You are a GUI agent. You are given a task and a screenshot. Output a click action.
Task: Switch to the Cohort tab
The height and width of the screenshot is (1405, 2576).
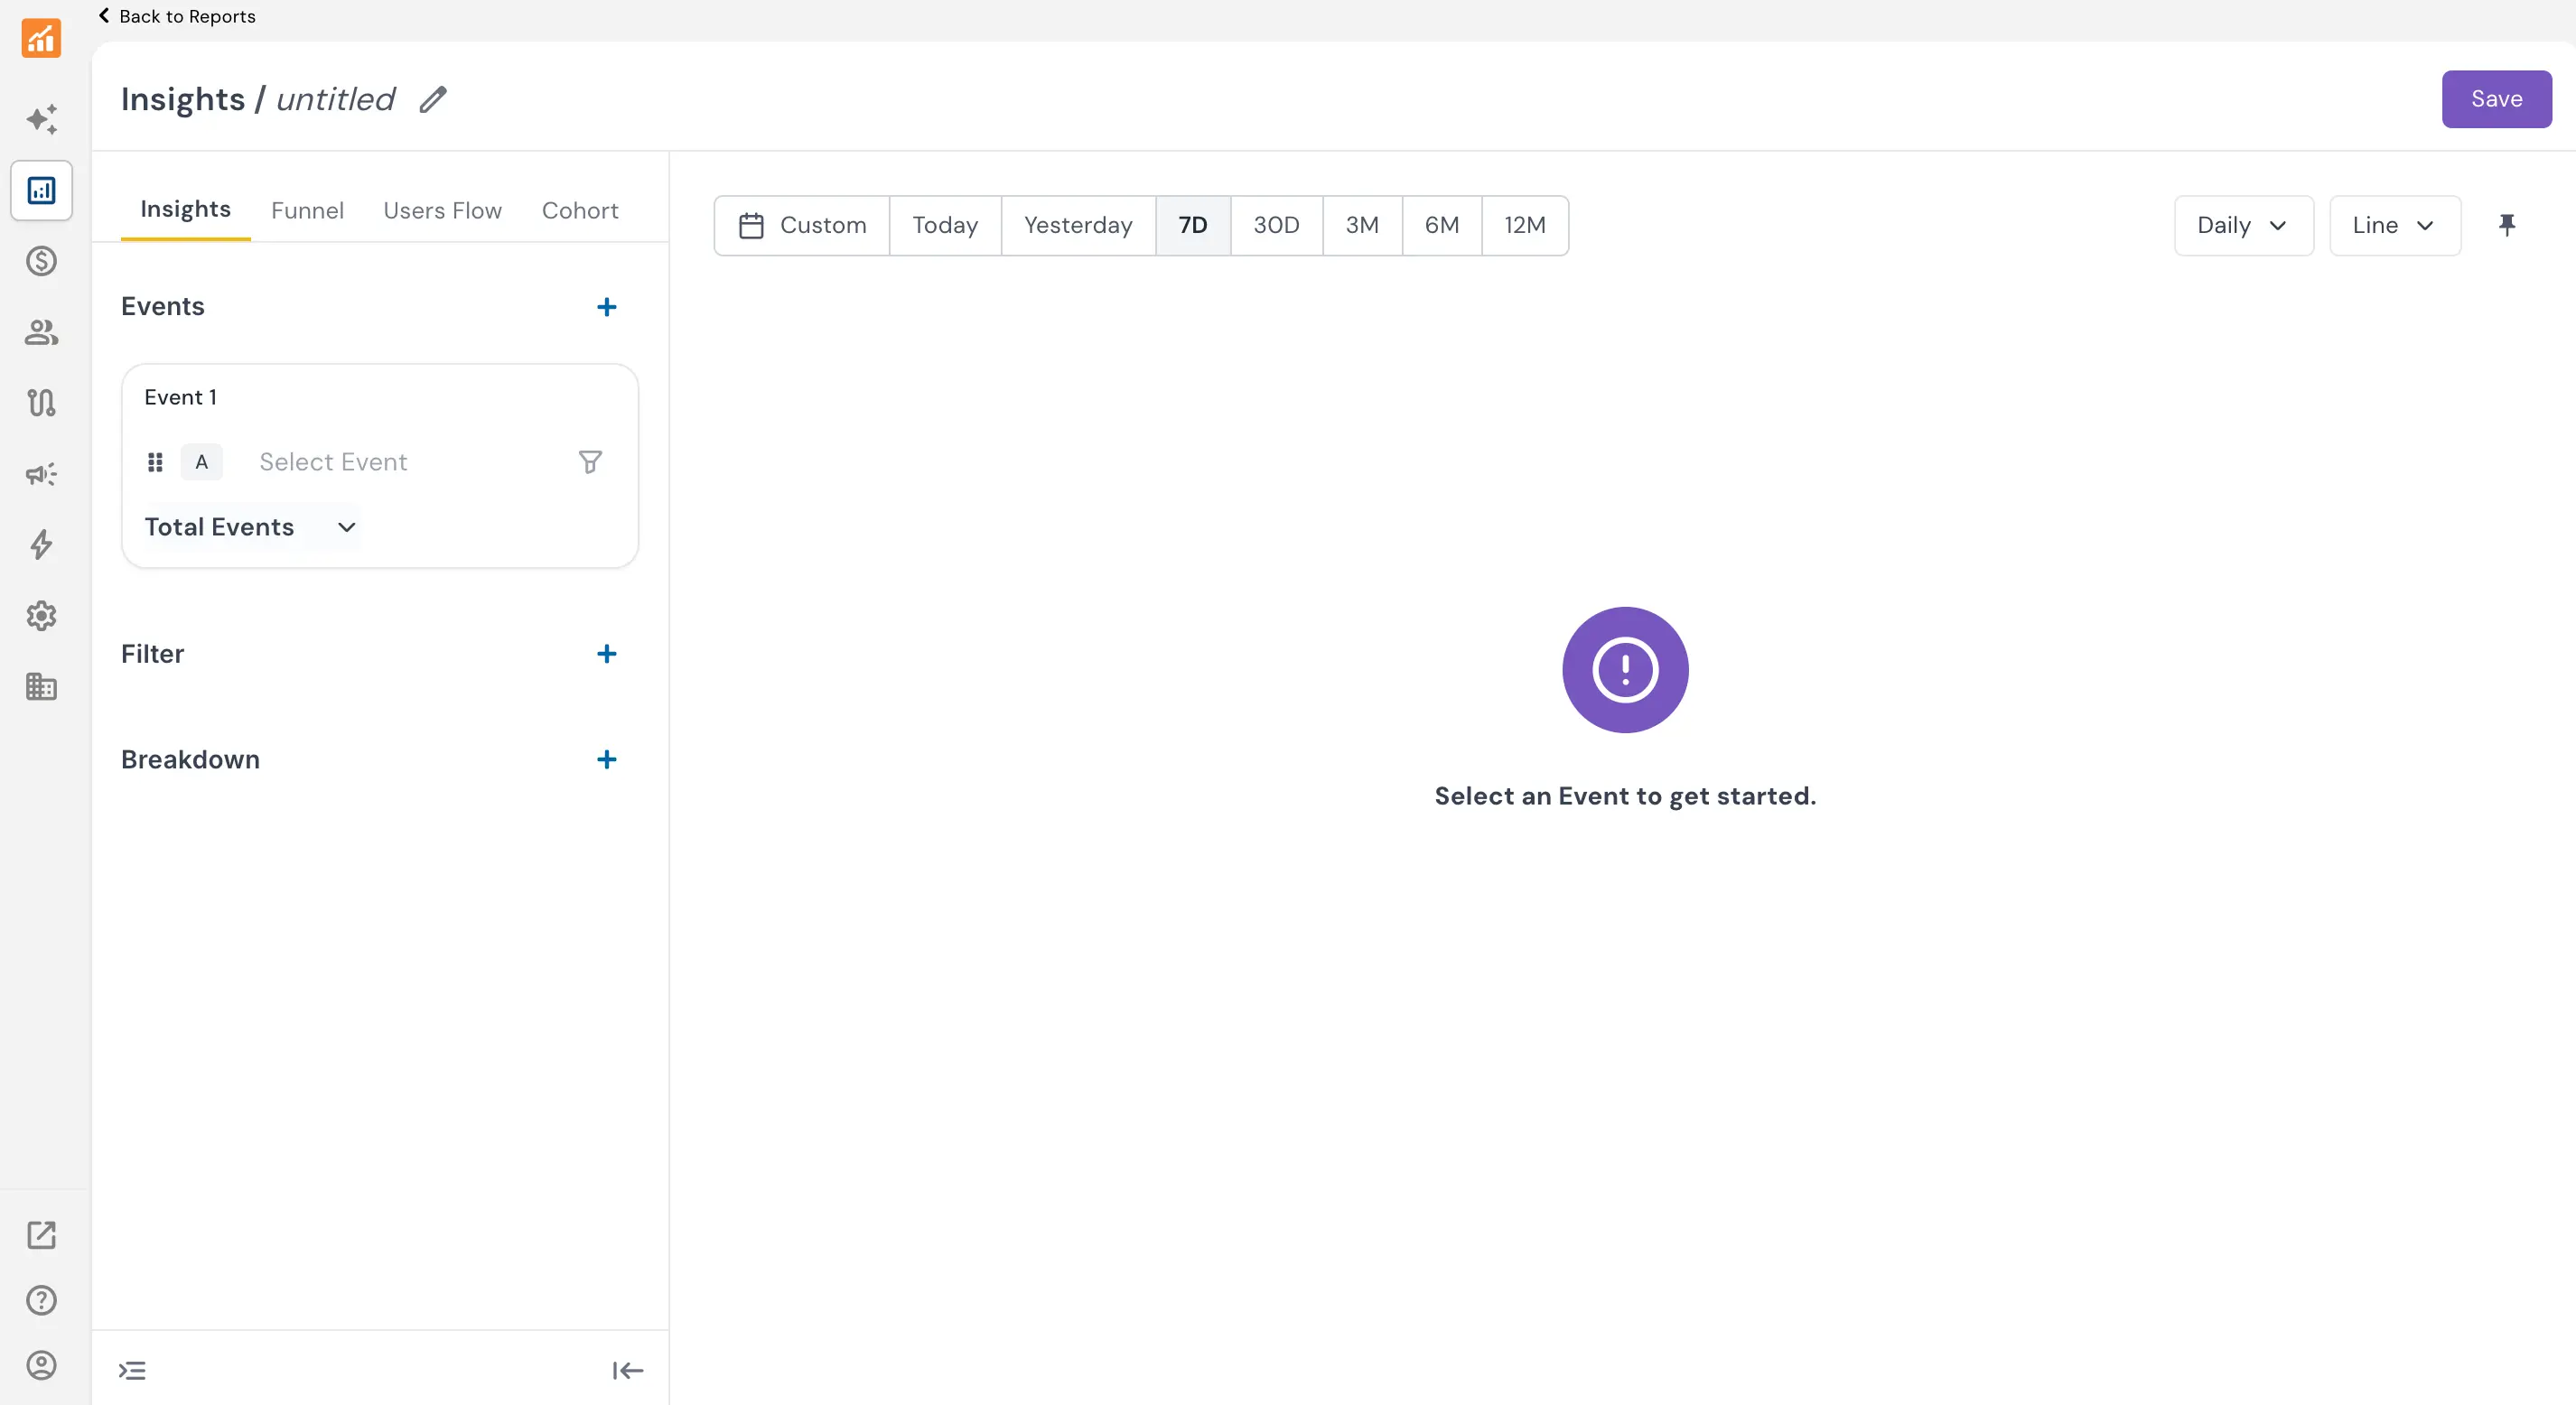click(579, 210)
